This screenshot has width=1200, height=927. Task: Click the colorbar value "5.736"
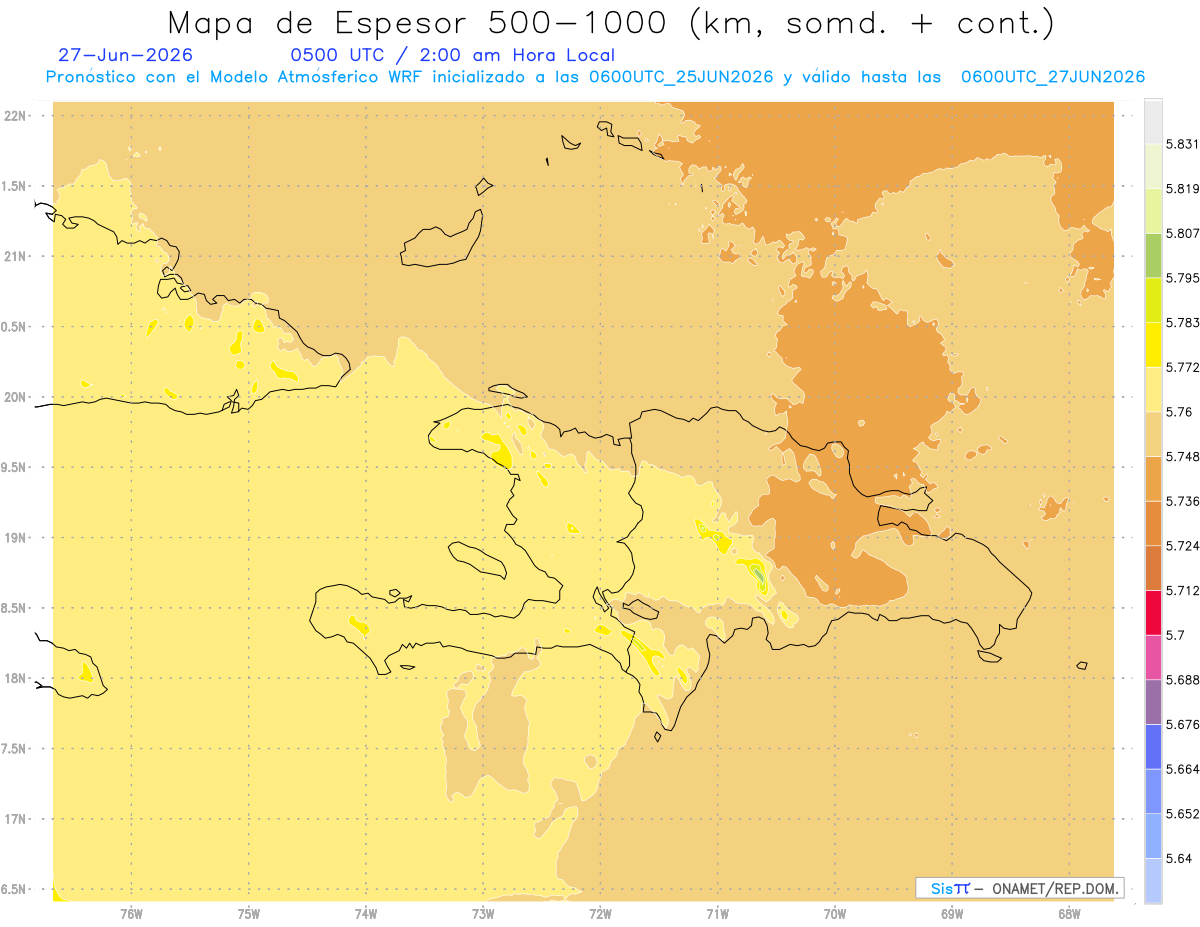pyautogui.click(x=1182, y=501)
